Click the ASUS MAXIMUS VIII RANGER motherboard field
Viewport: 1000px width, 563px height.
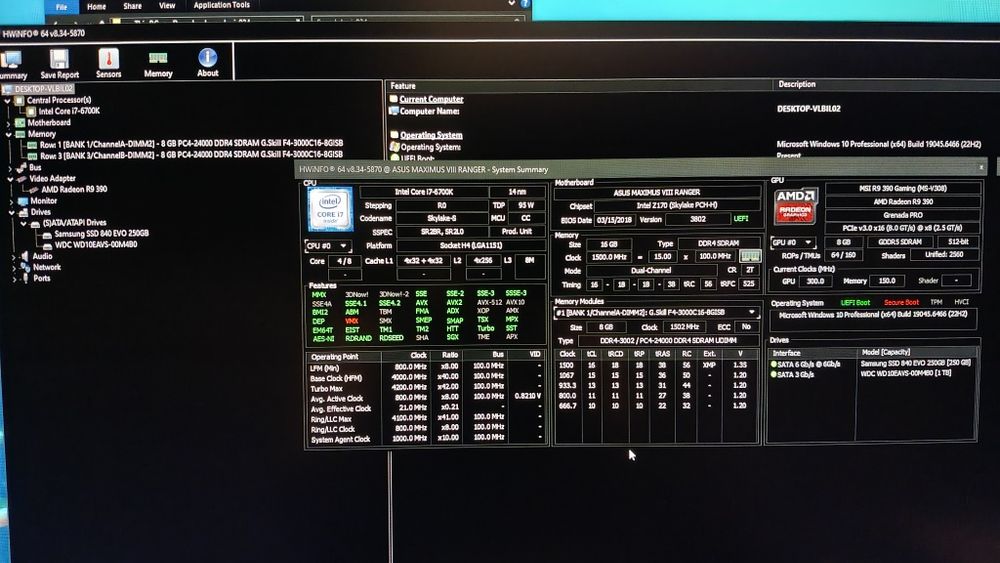[x=657, y=193]
